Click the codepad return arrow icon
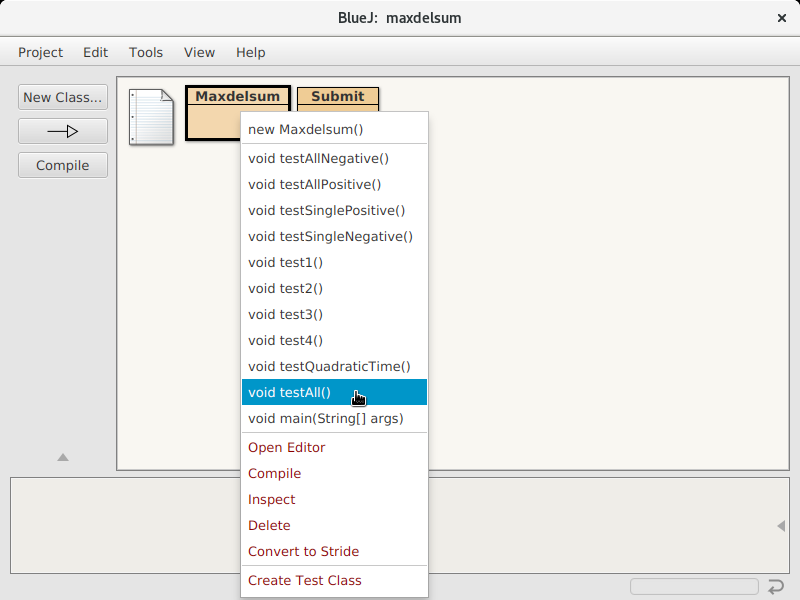This screenshot has height=600, width=800. coord(776,587)
